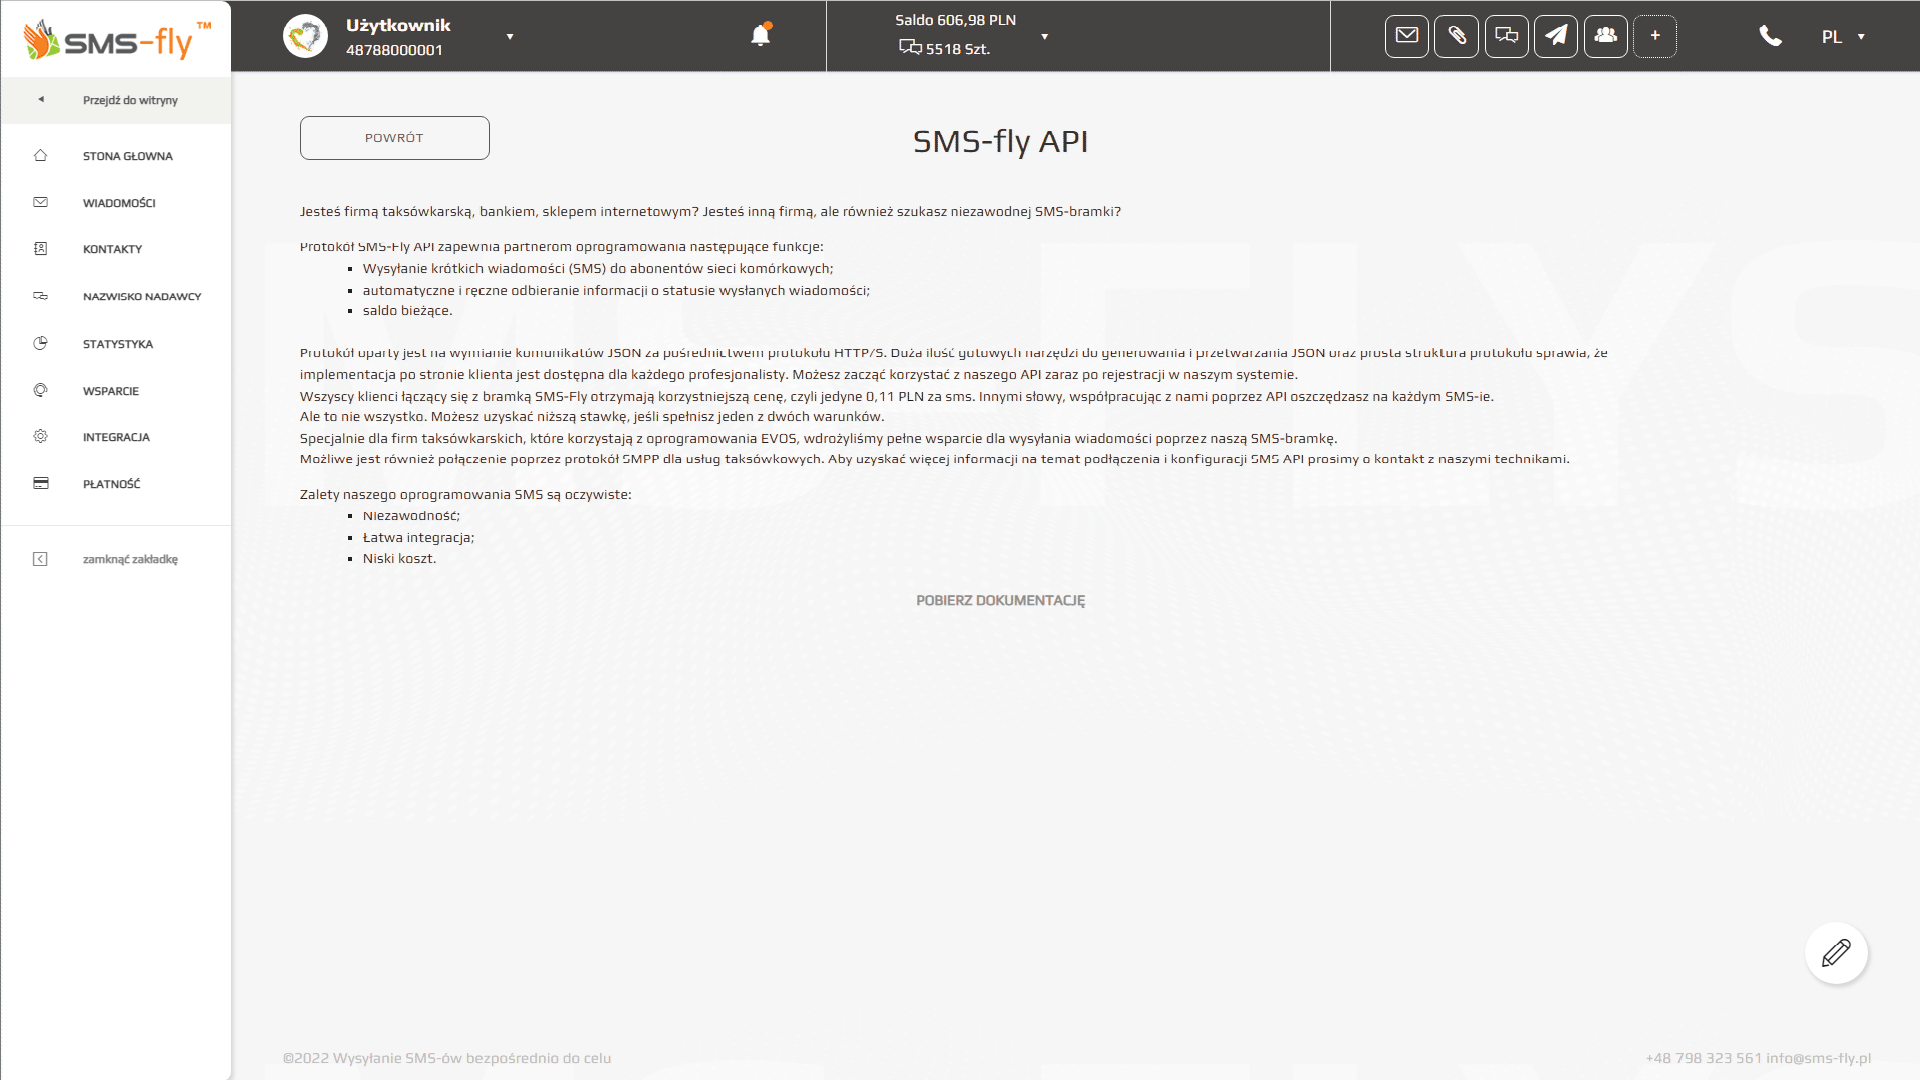The width and height of the screenshot is (1920, 1080).
Task: Open WIADOMOŚCI in the sidebar
Action: 119,203
